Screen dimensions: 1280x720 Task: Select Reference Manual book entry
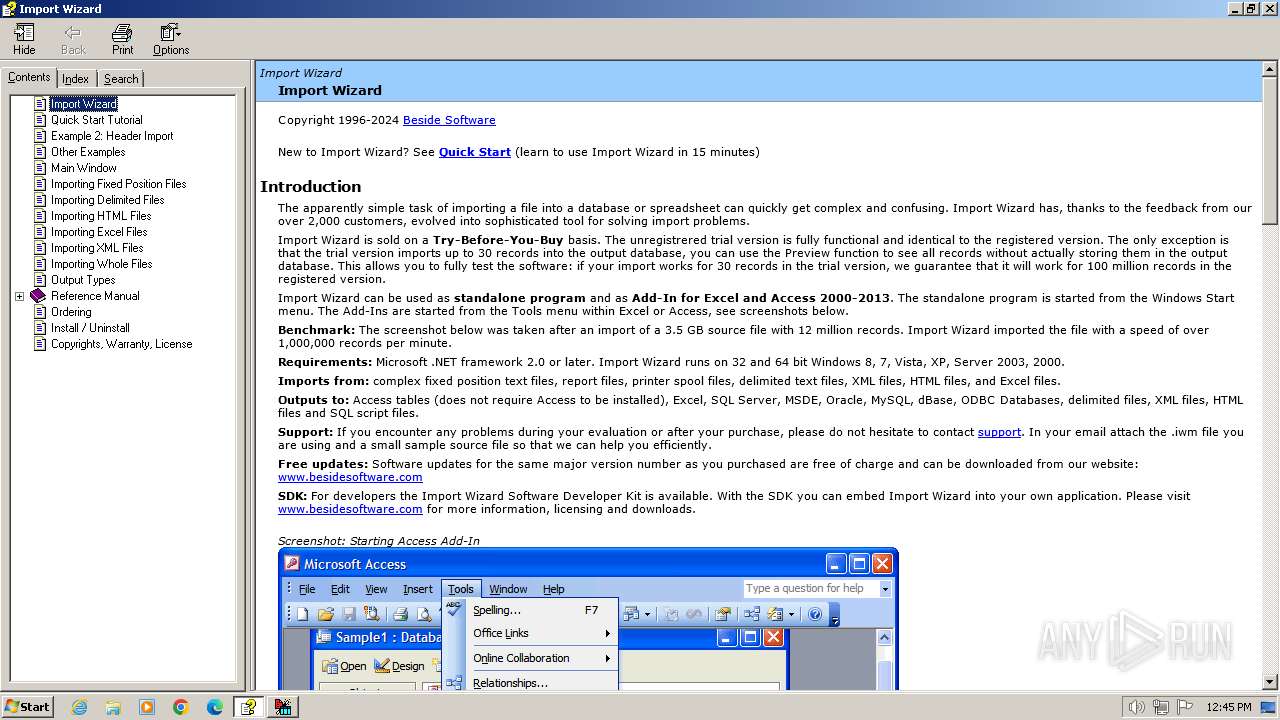[x=95, y=296]
